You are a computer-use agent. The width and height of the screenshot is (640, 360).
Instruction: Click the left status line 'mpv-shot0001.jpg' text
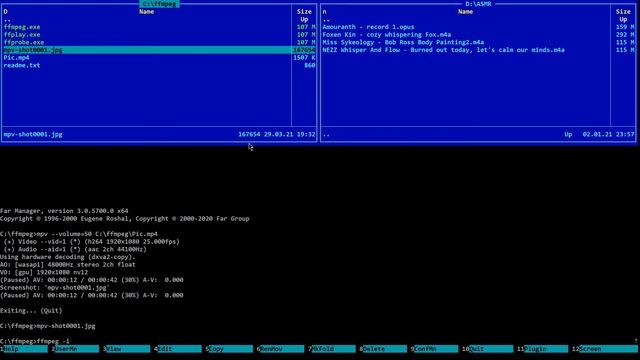coord(33,134)
